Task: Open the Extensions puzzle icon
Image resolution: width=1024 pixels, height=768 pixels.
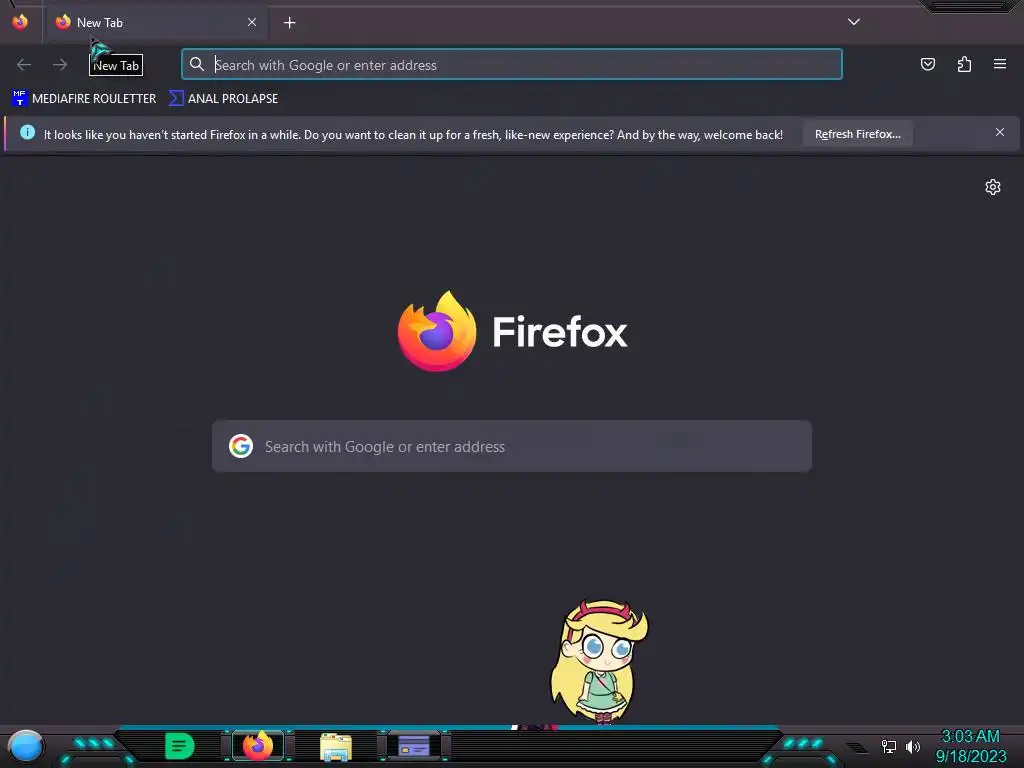Action: pos(964,64)
